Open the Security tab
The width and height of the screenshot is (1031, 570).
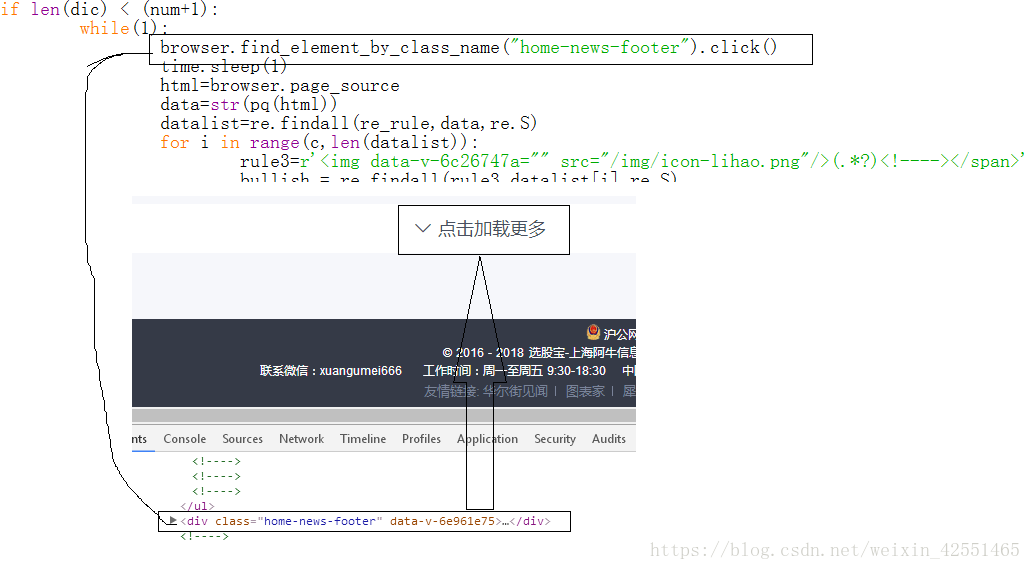click(x=555, y=439)
